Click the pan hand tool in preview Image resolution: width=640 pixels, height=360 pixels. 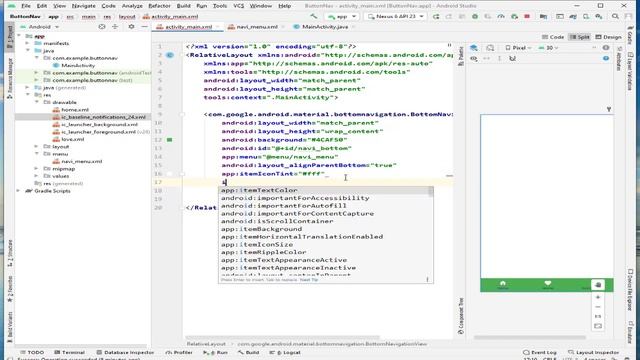coord(598,284)
